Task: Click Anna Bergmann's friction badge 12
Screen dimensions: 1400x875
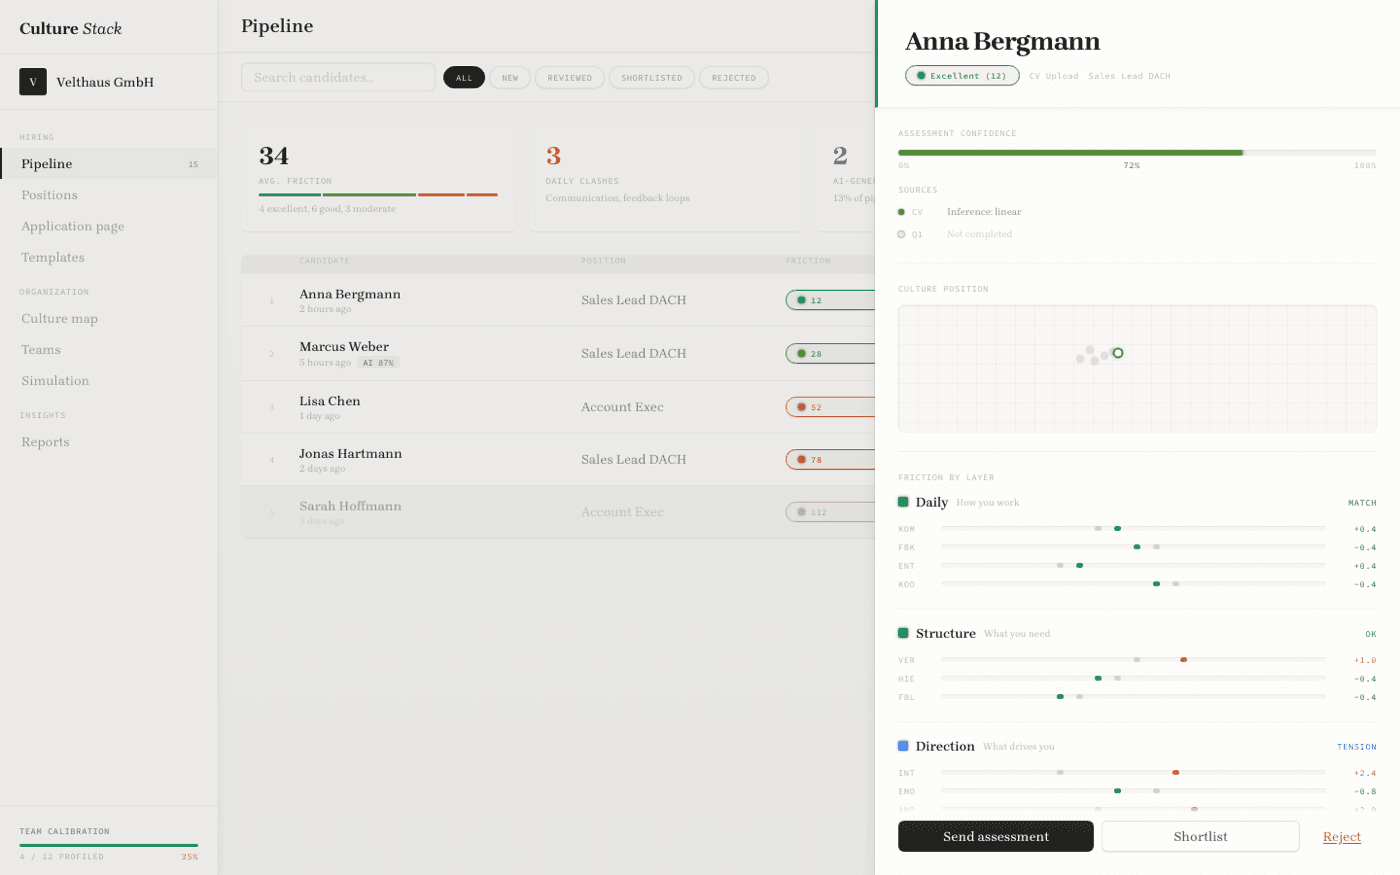Action: pos(830,300)
